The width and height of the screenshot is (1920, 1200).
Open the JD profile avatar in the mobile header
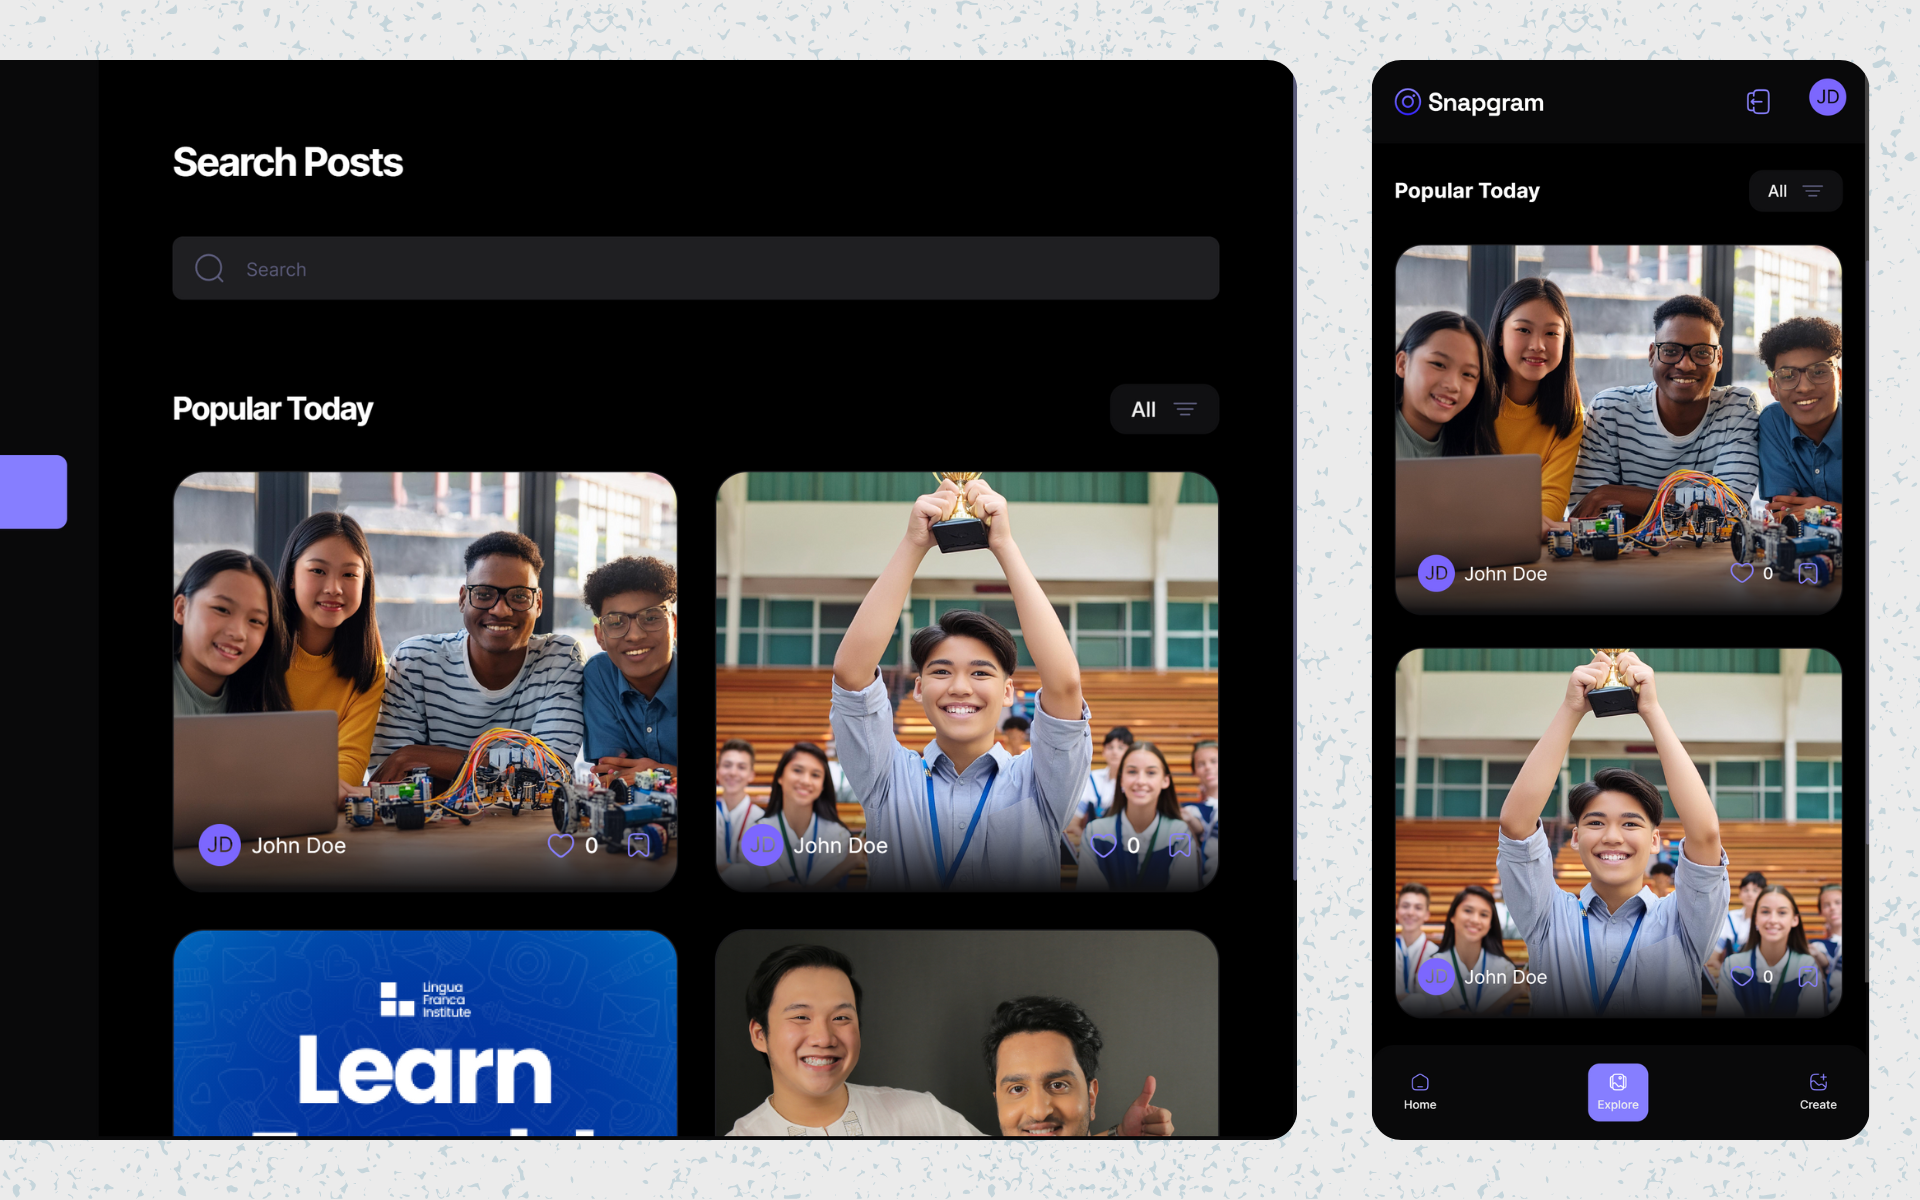[x=1827, y=97]
